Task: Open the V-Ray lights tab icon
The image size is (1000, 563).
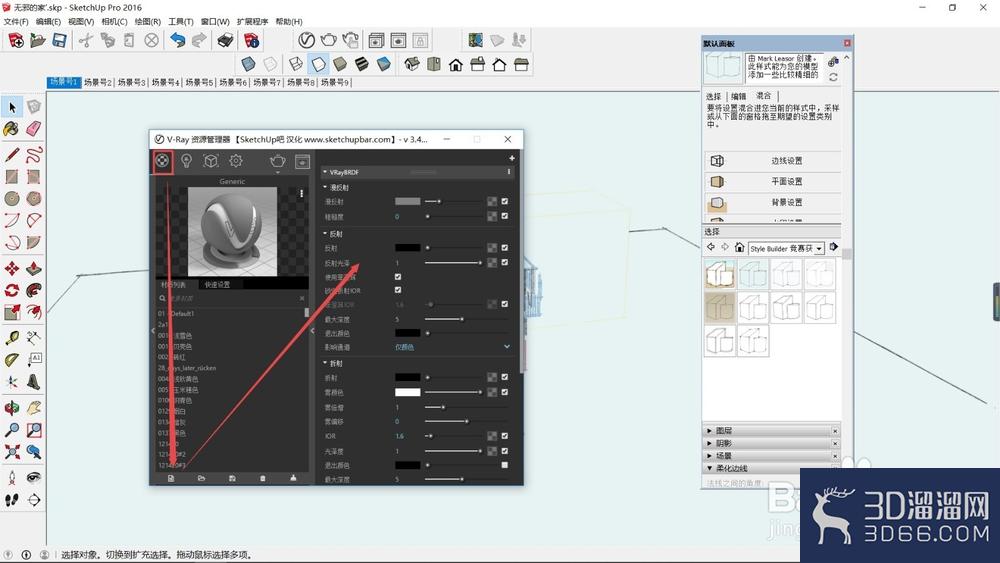Action: point(186,161)
